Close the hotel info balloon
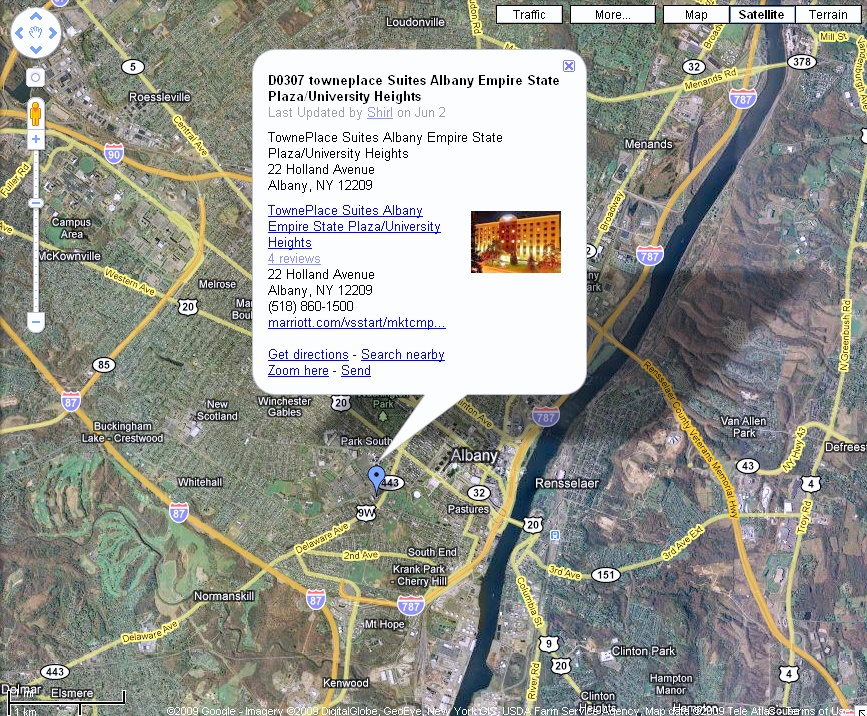Screen dimensions: 867x716 569,66
